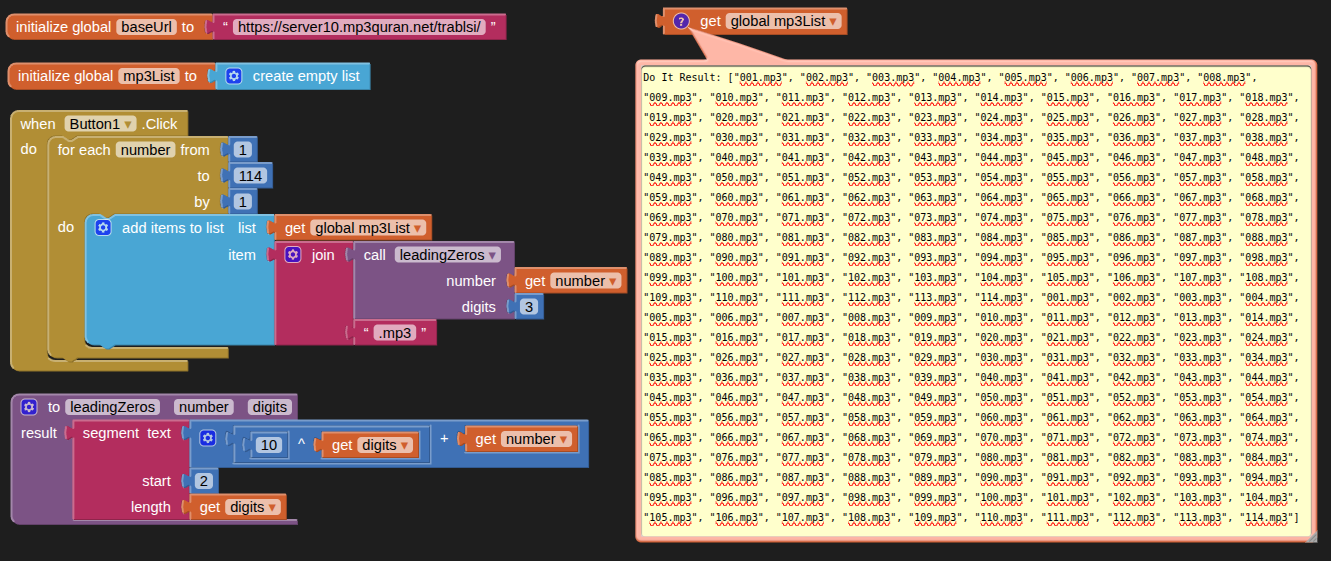
Task: Click gear icon on the addition block
Action: click(208, 439)
